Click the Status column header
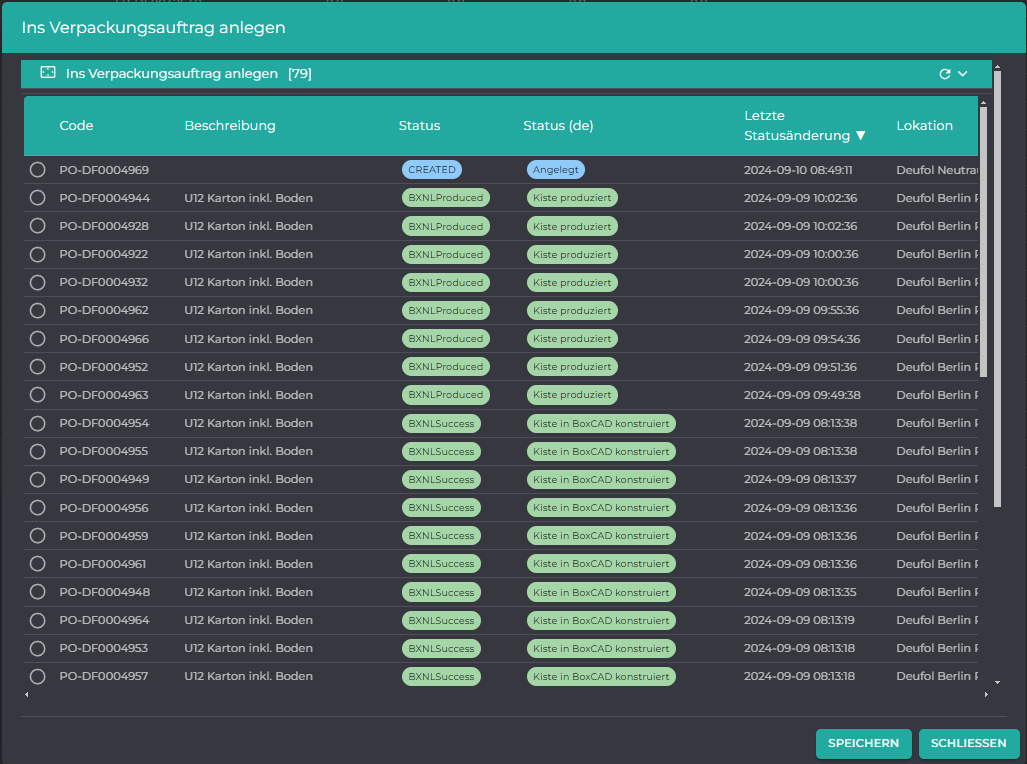1027x764 pixels. coord(419,126)
